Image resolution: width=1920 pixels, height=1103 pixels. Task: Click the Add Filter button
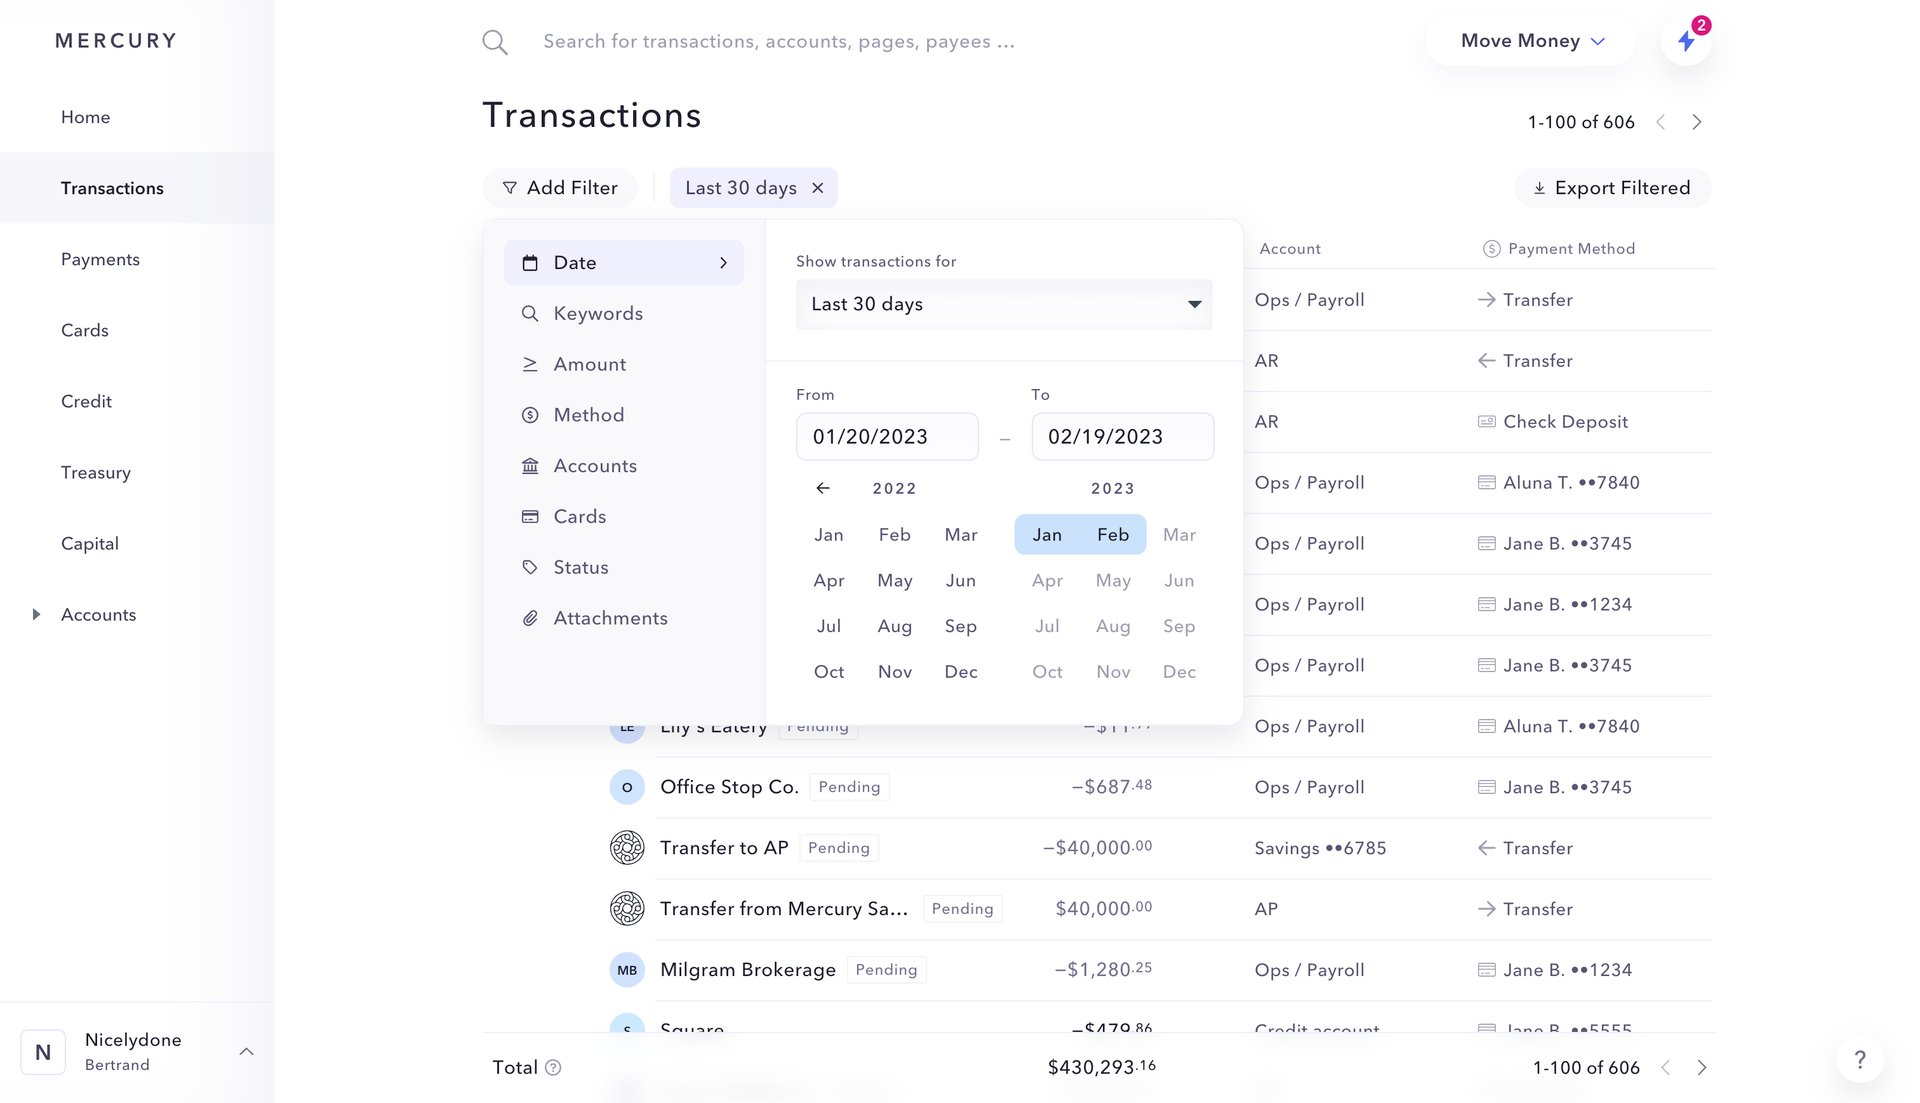pyautogui.click(x=560, y=187)
